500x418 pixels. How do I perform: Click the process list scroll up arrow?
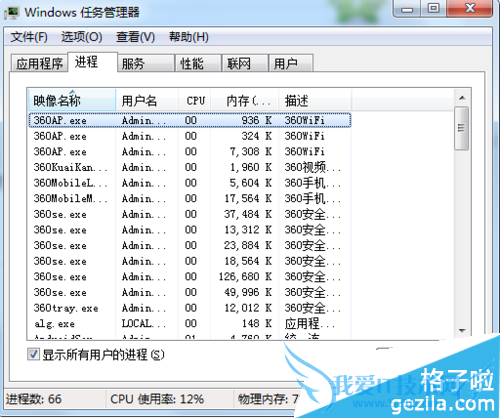(462, 98)
